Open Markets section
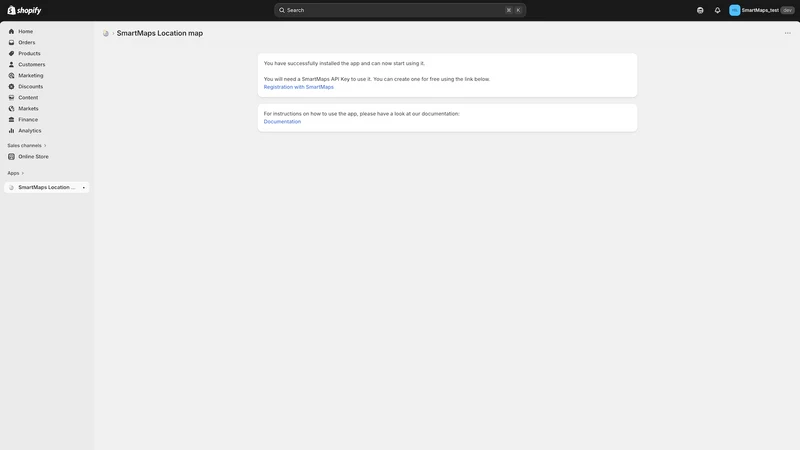Viewport: 800px width, 450px height. click(28, 109)
